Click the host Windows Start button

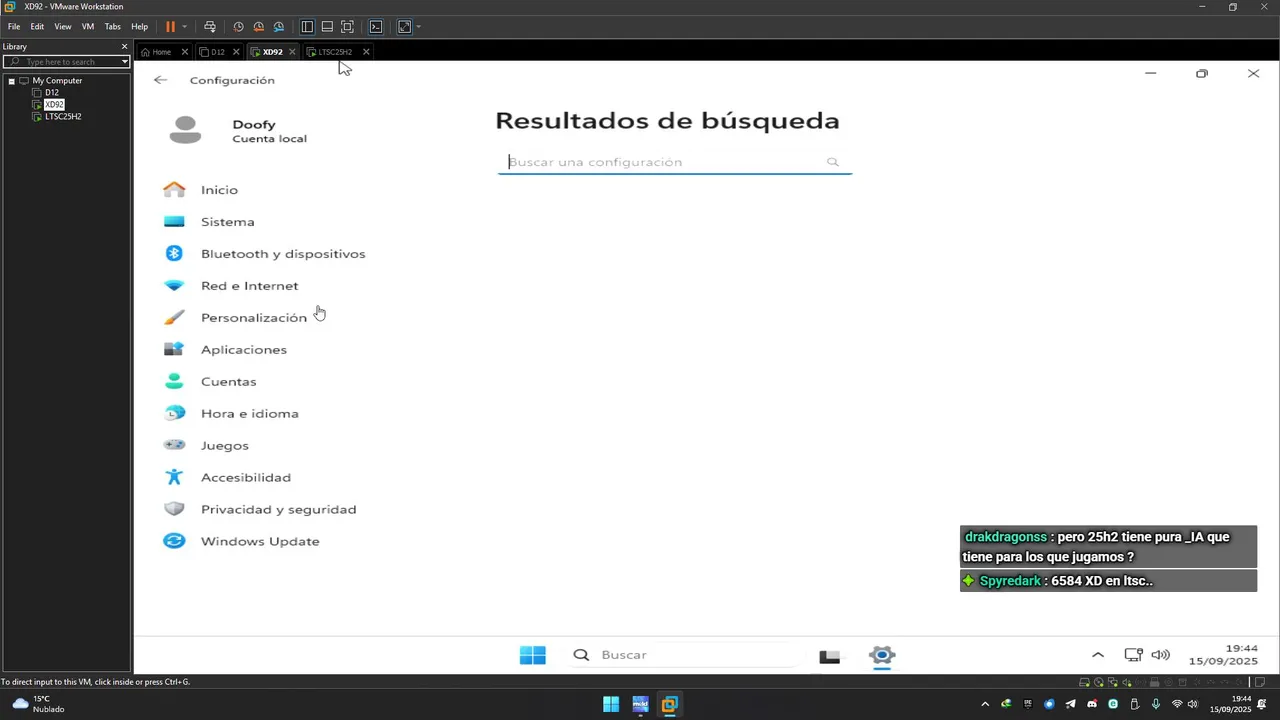point(611,704)
